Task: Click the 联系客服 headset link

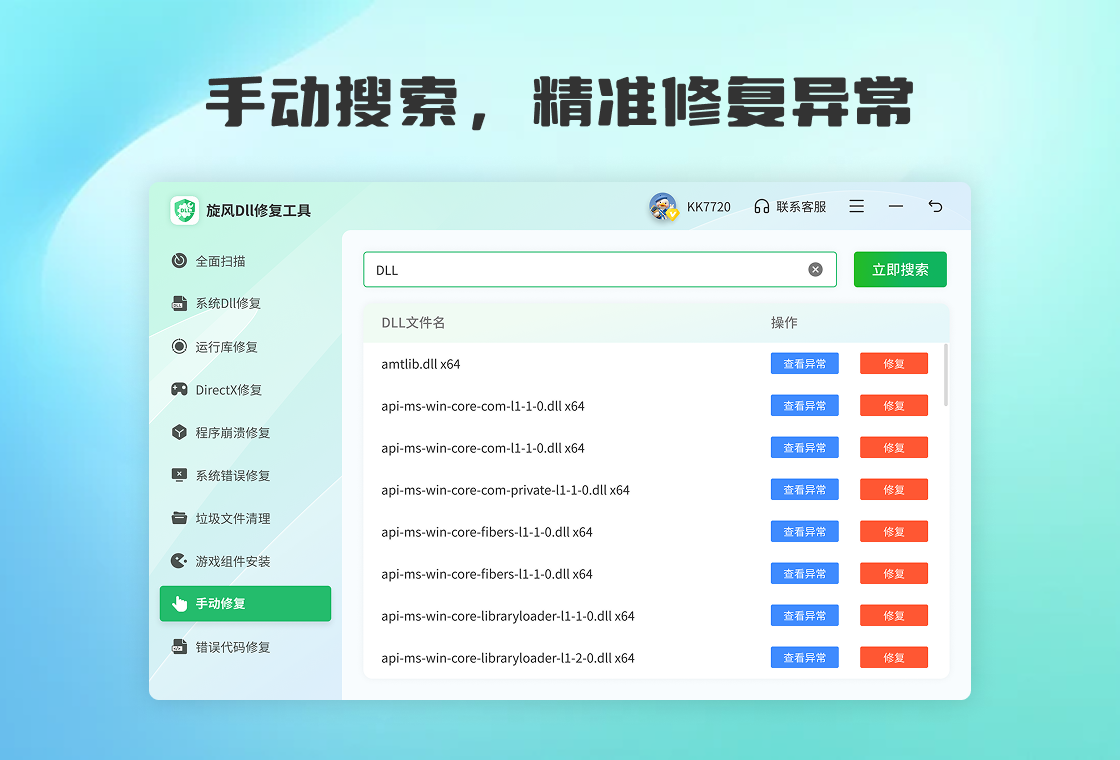Action: [x=790, y=207]
